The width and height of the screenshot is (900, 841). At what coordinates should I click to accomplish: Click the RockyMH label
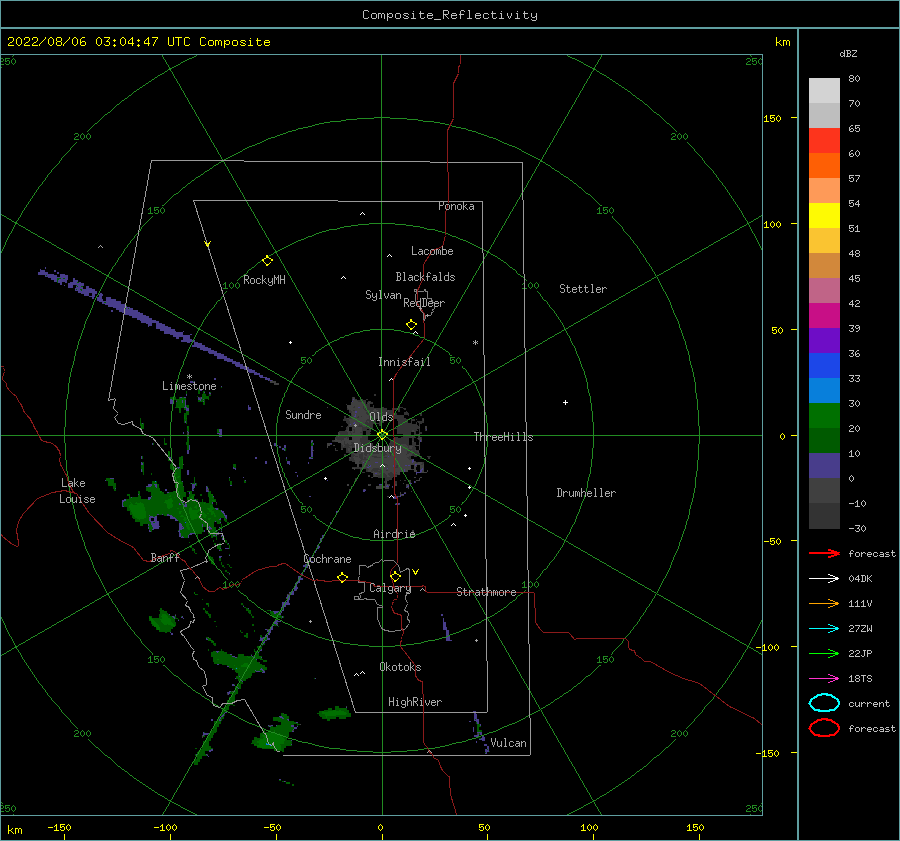coord(264,280)
